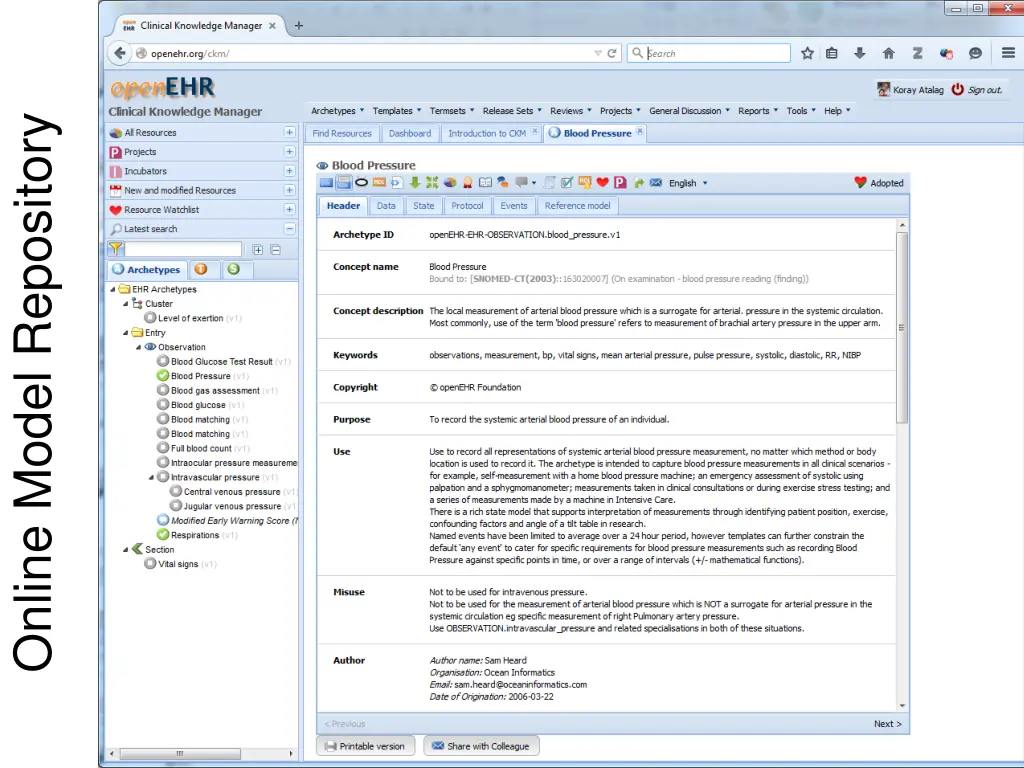Switch to the Data tab
The height and width of the screenshot is (768, 1024).
pos(386,206)
